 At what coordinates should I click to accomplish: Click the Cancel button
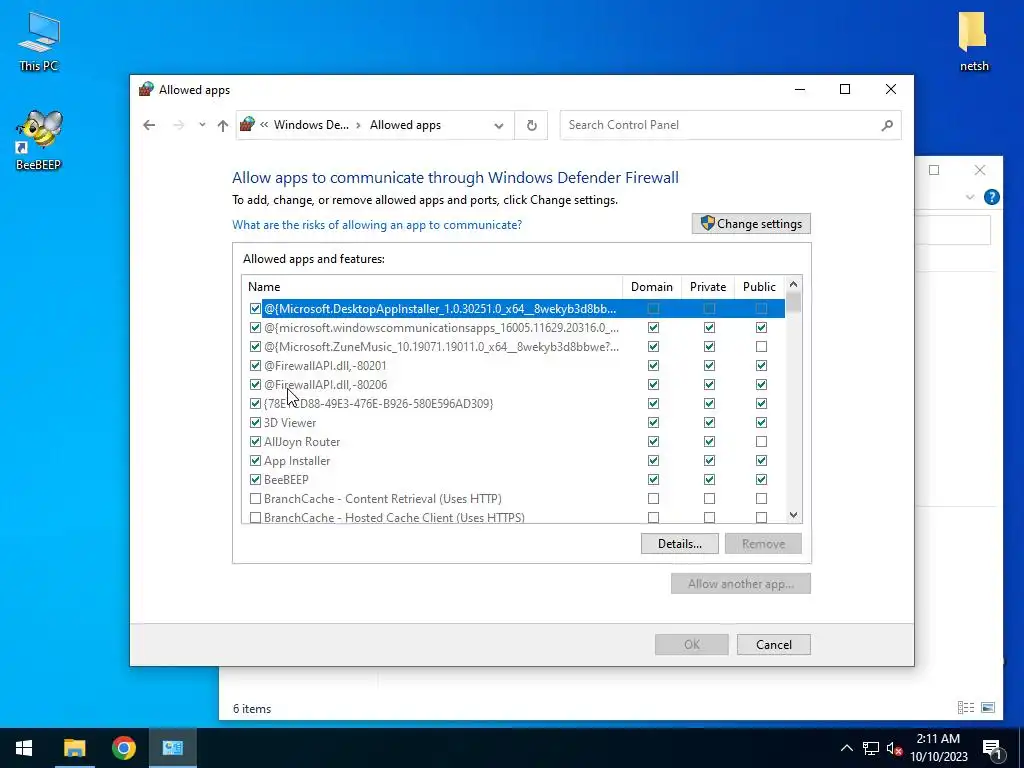(774, 645)
